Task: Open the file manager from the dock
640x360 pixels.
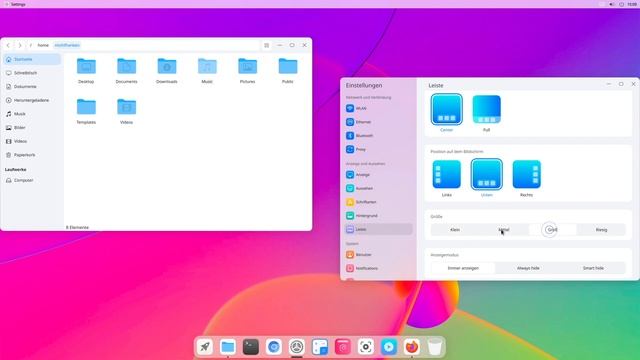Action: [228, 347]
